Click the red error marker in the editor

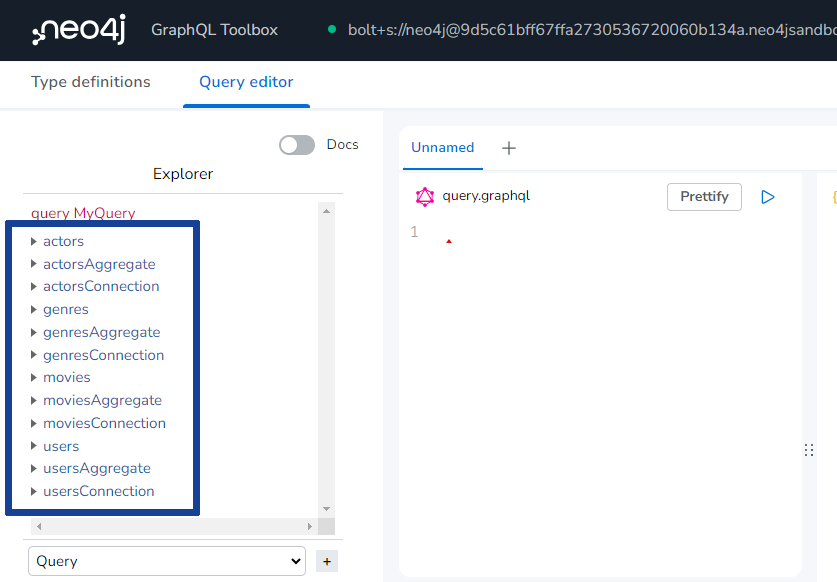pyautogui.click(x=449, y=240)
